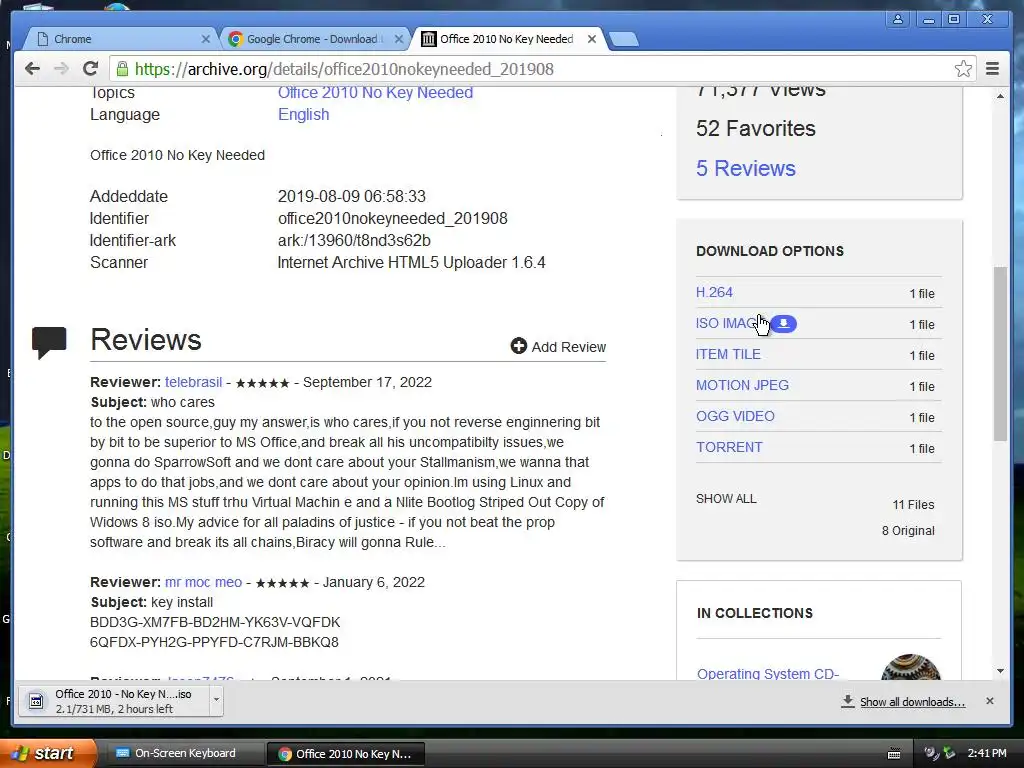Screen dimensions: 1024x768
Task: Click the scrollbar up arrow
Action: click(x=1000, y=97)
